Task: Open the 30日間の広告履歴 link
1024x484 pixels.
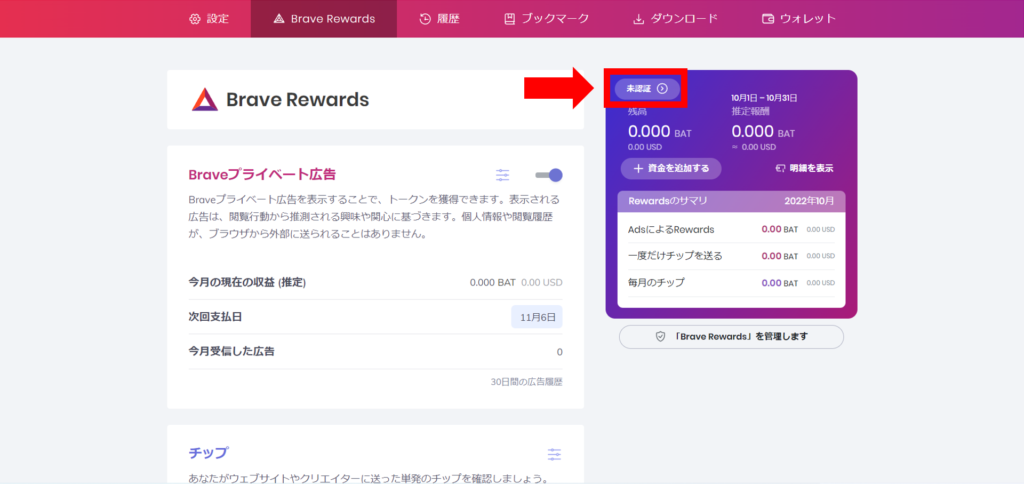Action: coord(526,382)
